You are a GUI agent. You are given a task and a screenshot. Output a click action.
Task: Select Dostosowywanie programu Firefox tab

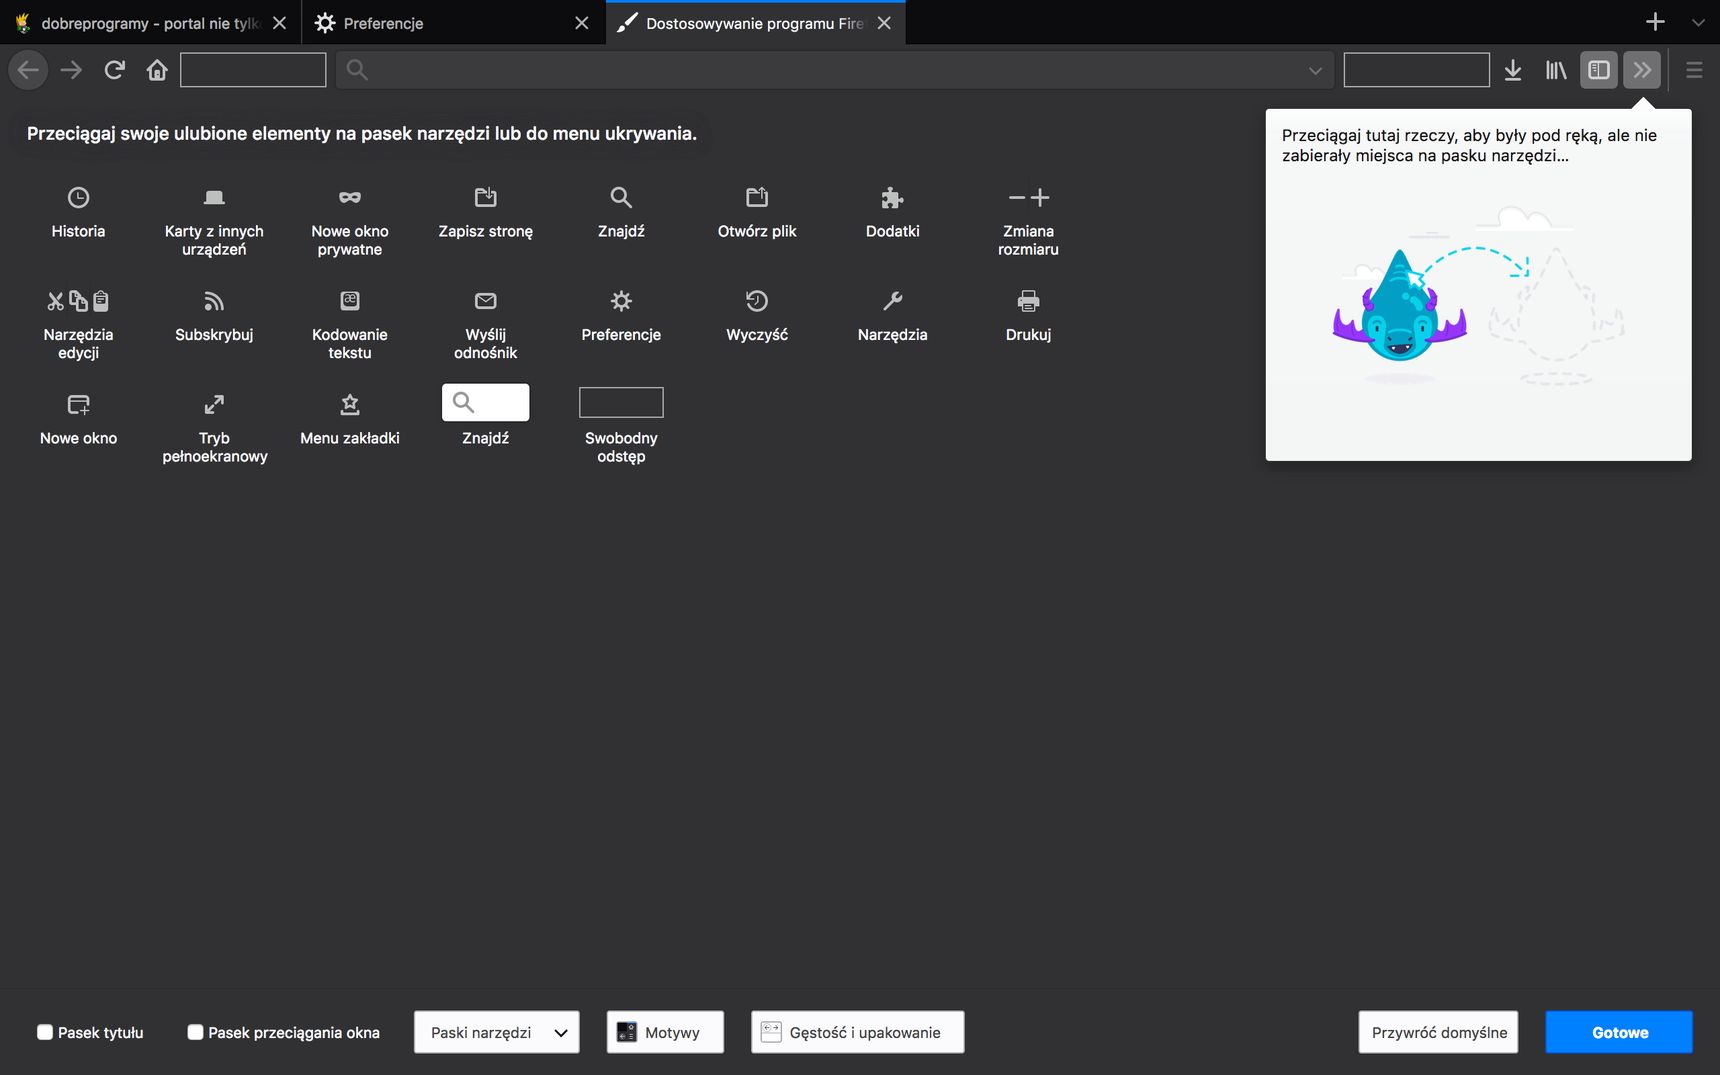756,22
